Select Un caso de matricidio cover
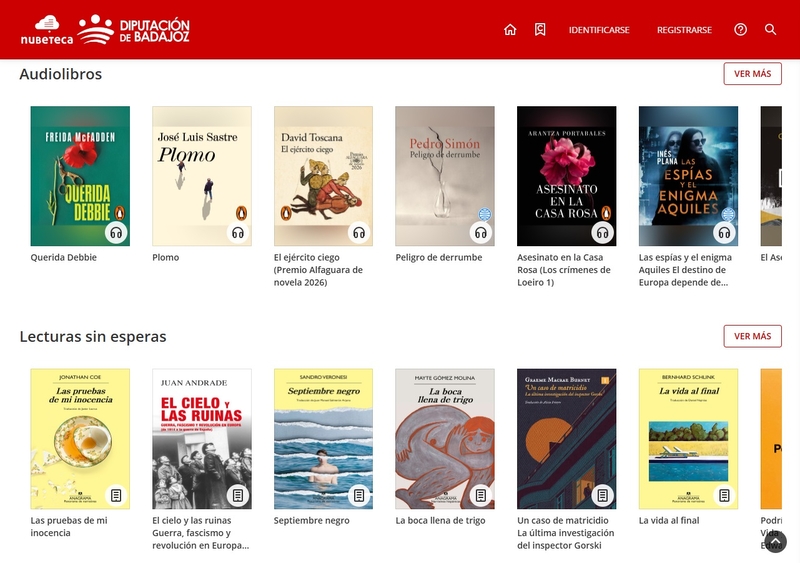 (x=566, y=439)
